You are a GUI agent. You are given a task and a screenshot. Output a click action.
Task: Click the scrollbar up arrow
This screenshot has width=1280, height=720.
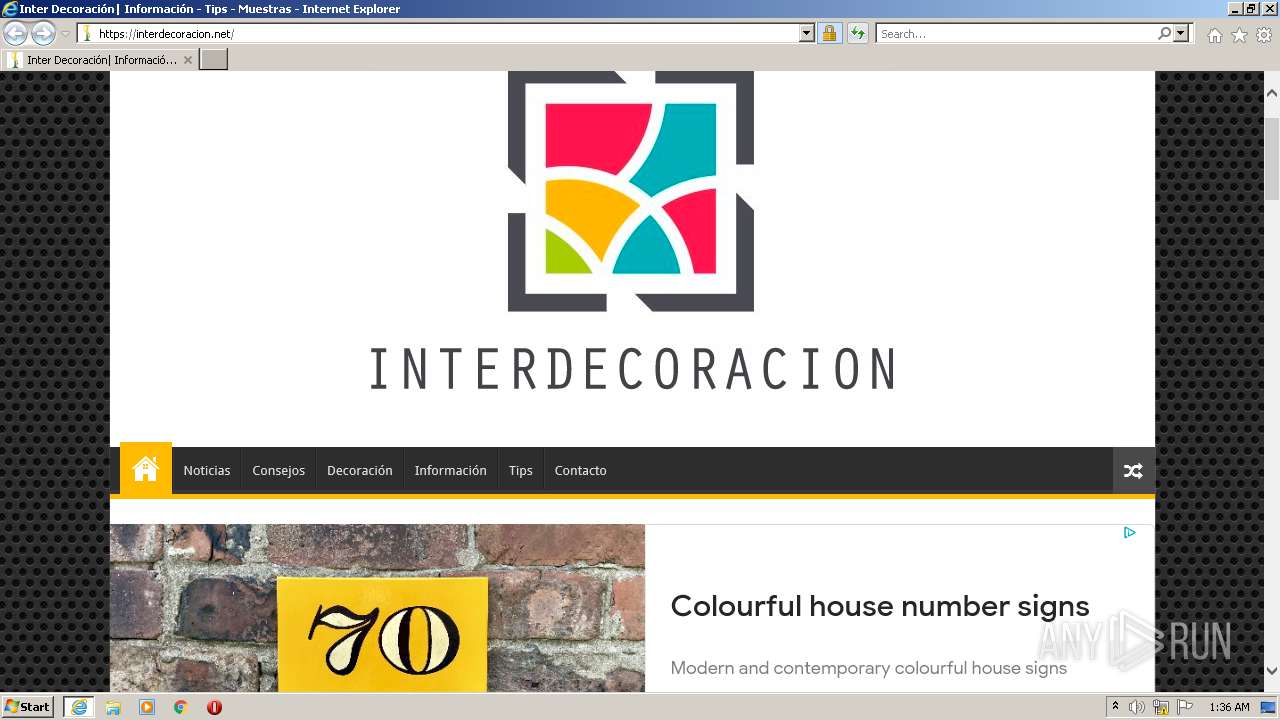(1272, 93)
